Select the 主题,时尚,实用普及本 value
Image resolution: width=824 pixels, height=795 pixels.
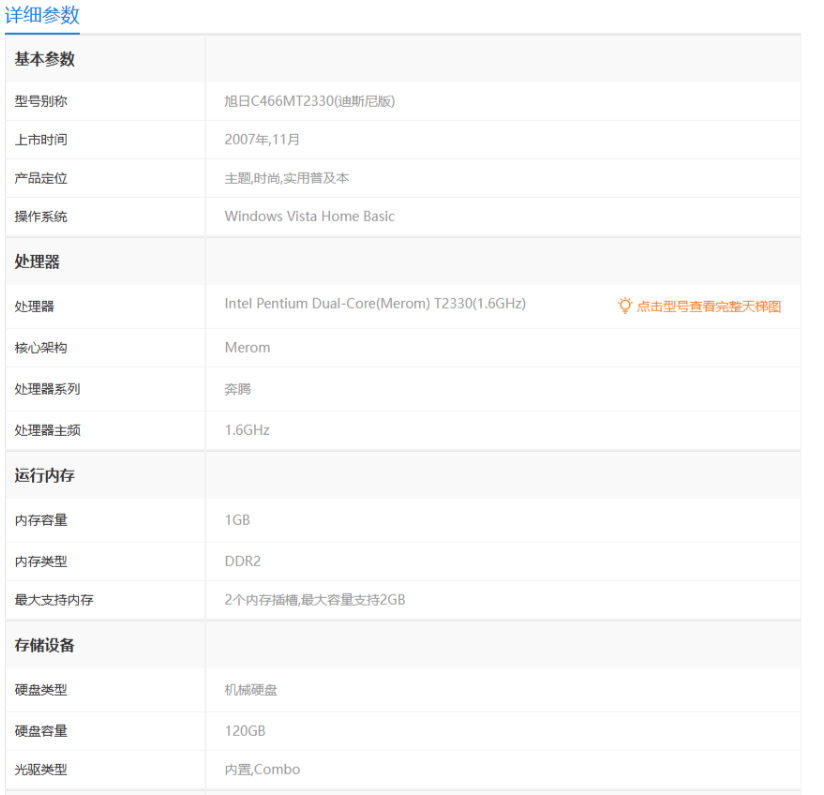click(x=286, y=178)
